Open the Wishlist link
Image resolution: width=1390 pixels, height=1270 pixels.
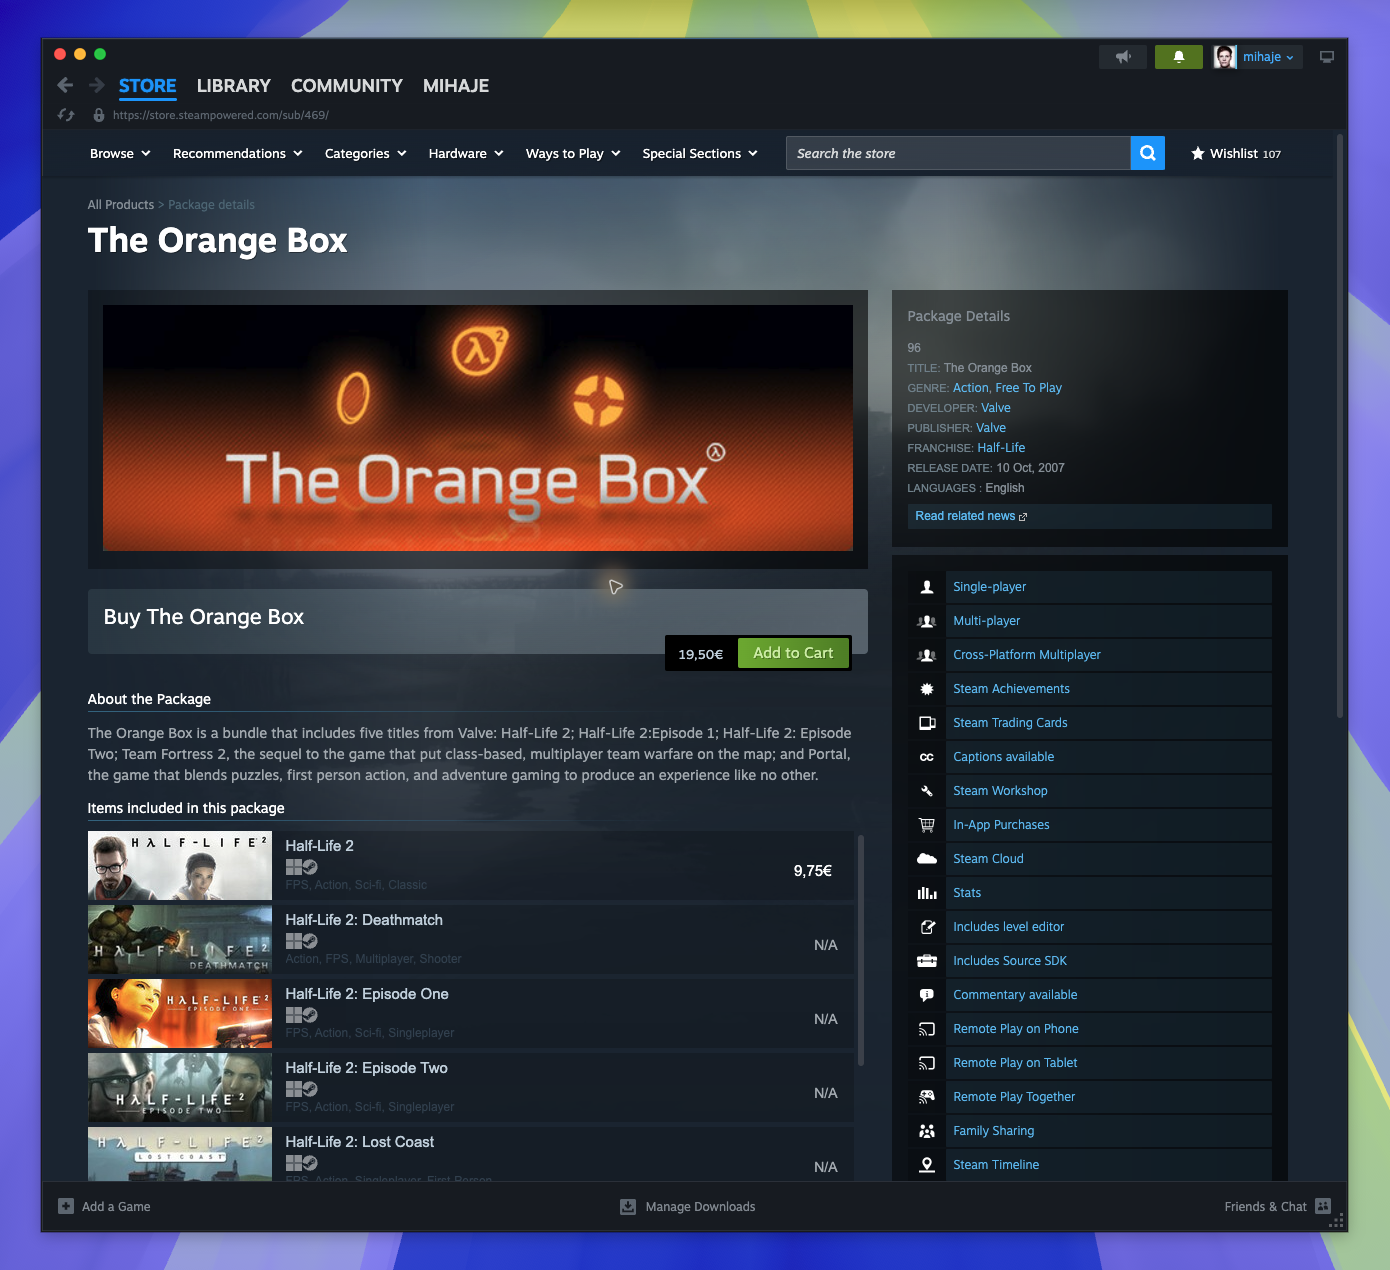tap(1236, 153)
